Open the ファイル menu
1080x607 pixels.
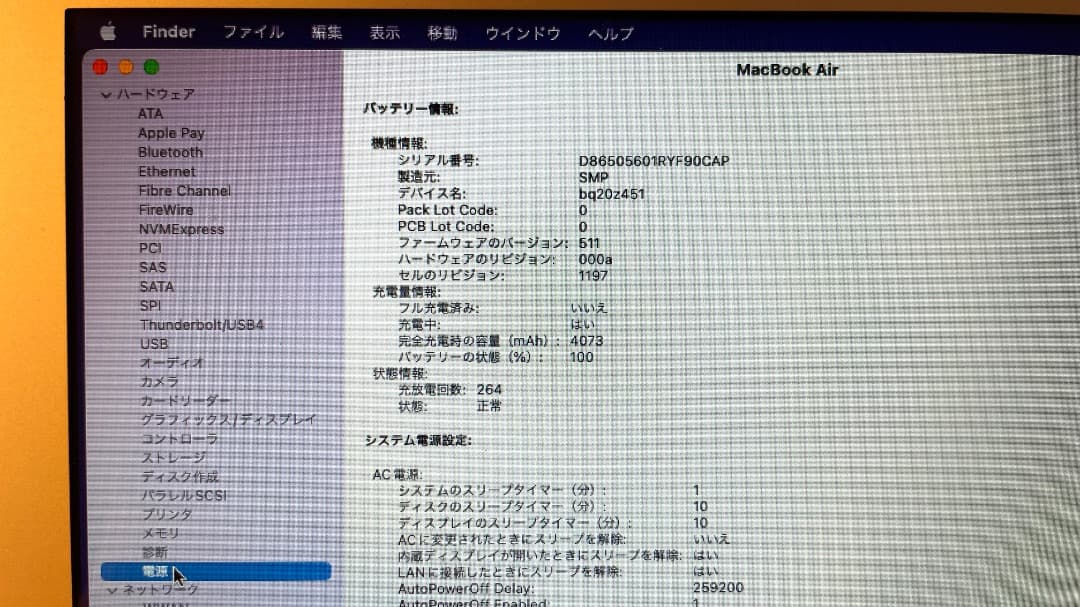(x=253, y=32)
